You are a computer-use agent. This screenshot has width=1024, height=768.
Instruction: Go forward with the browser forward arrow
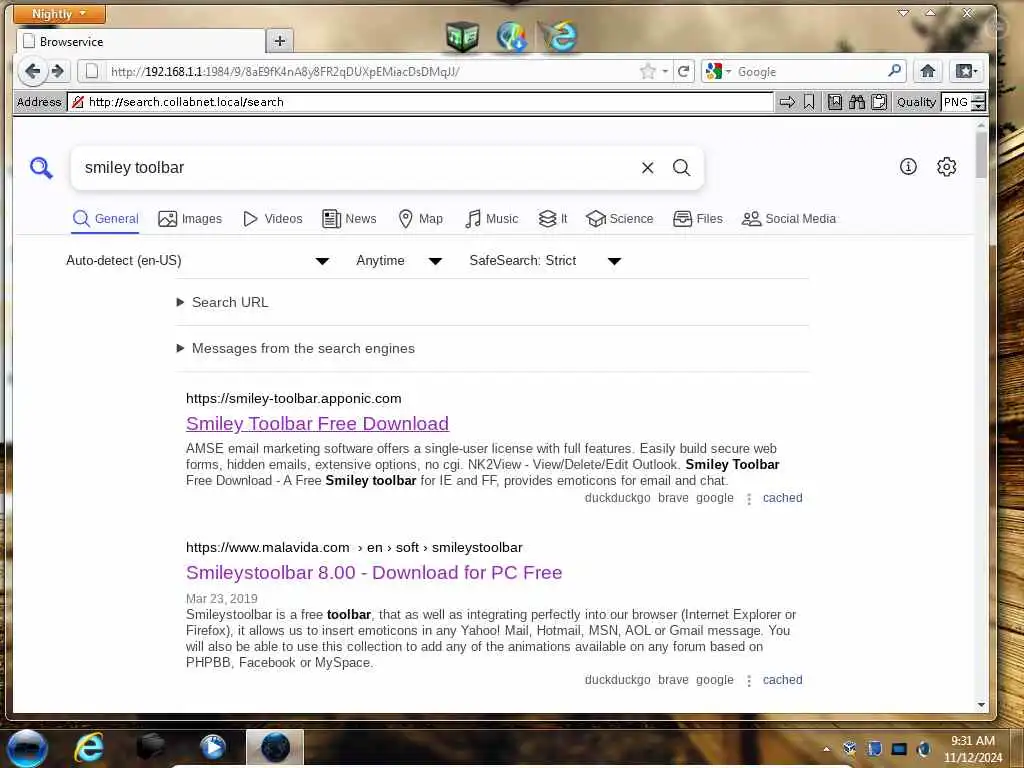(x=57, y=71)
